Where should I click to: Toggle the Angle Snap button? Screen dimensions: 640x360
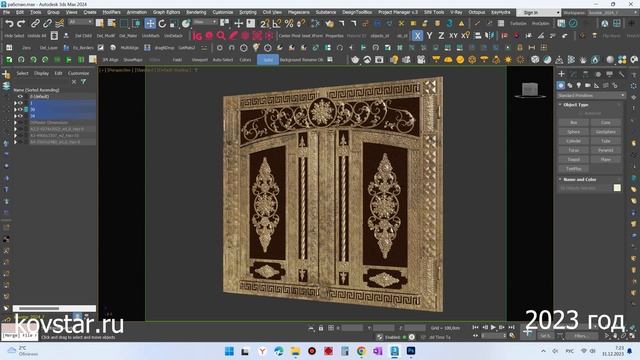click(x=277, y=24)
